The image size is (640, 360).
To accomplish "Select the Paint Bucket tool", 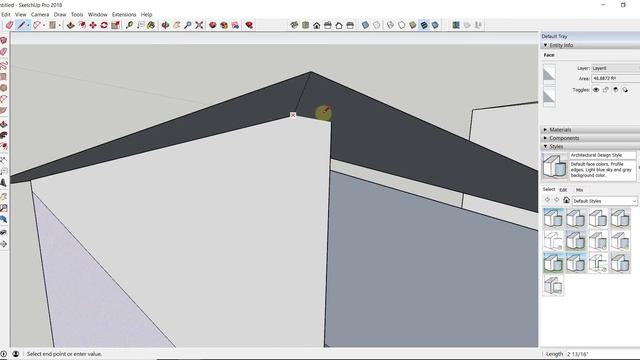I will point(151,25).
